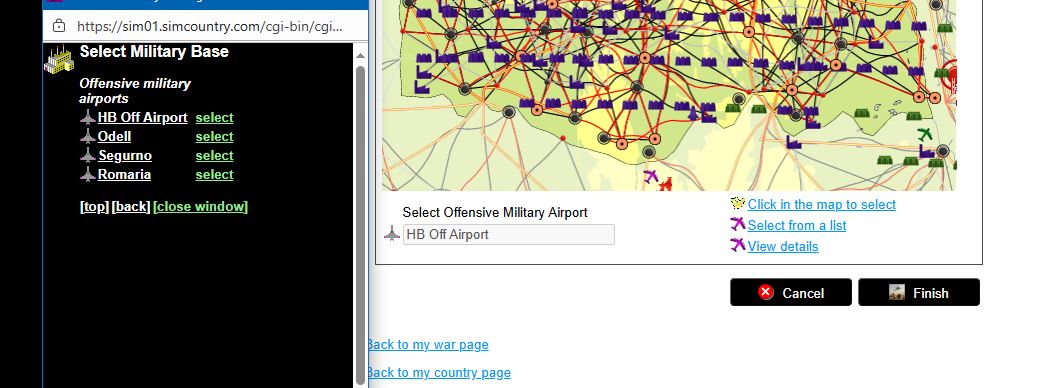Click the 'Click in the map to select' link
The height and width of the screenshot is (388, 1050).
pos(822,204)
